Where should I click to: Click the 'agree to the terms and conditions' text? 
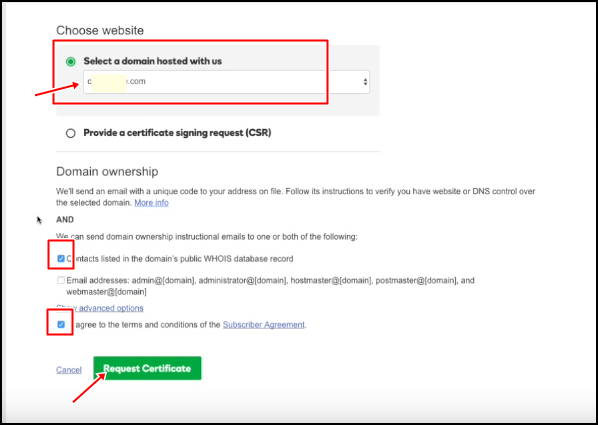point(147,325)
